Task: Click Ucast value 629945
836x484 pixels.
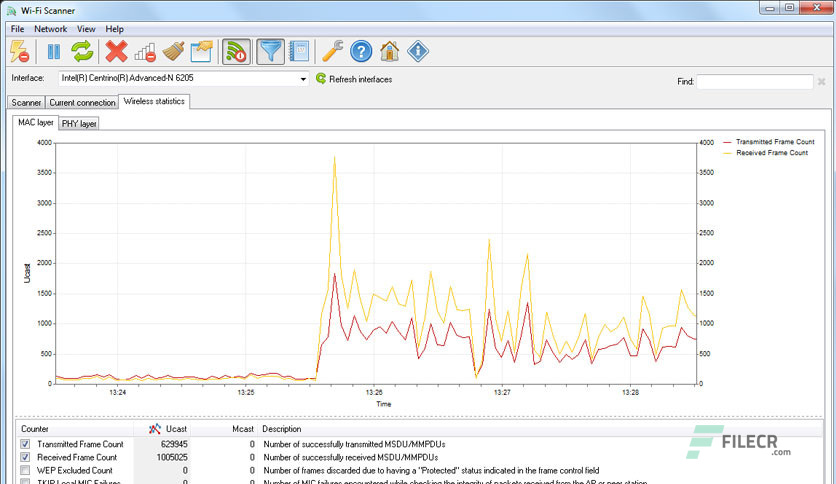Action: tap(174, 444)
